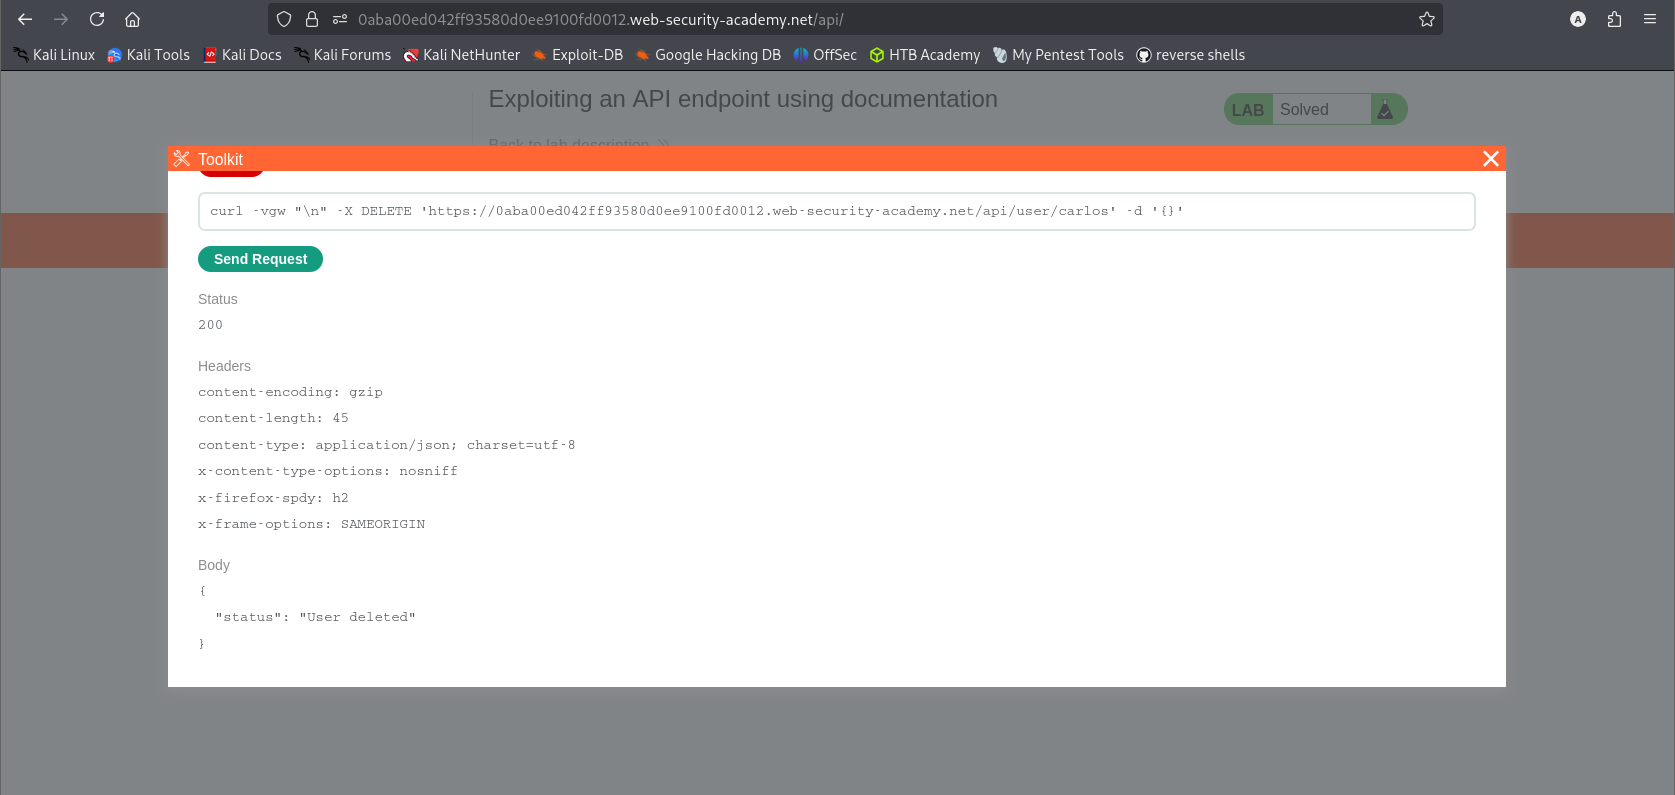Go to the browser home page
This screenshot has height=795, width=1675.
click(132, 19)
